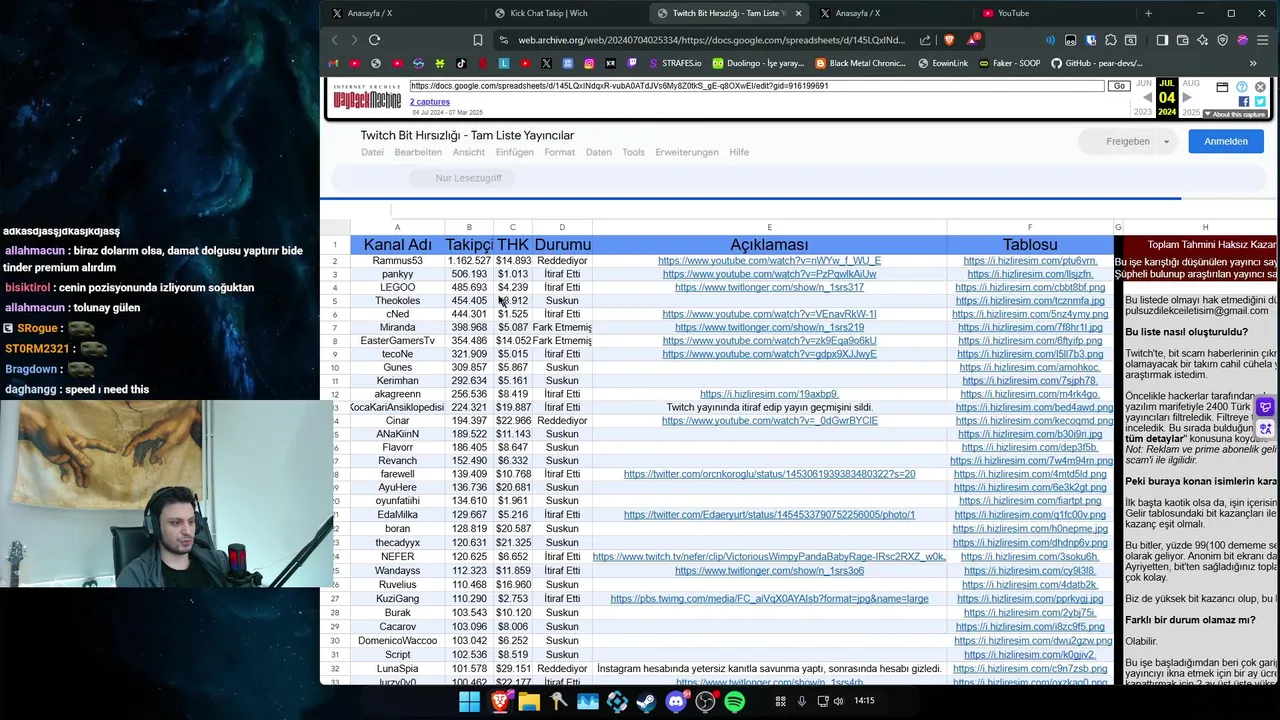Open the Brave Shields lion icon
The width and height of the screenshot is (1280, 720).
point(949,40)
